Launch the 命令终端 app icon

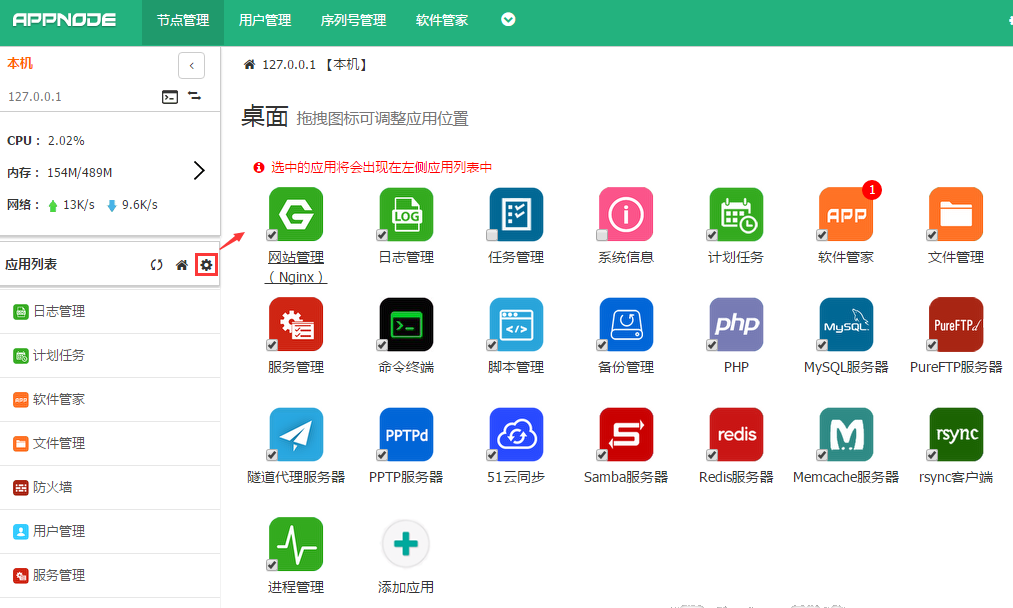[406, 324]
